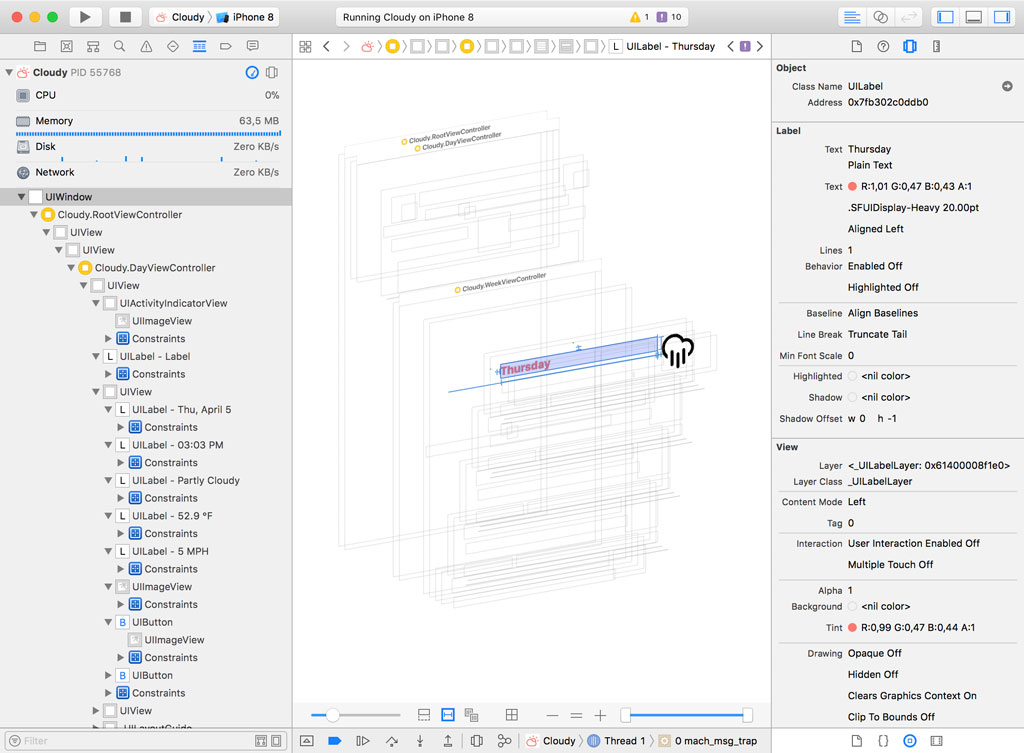Screen dimensions: 1024x753
Task: Select the Breakpoint navigator icon
Action: (x=227, y=46)
